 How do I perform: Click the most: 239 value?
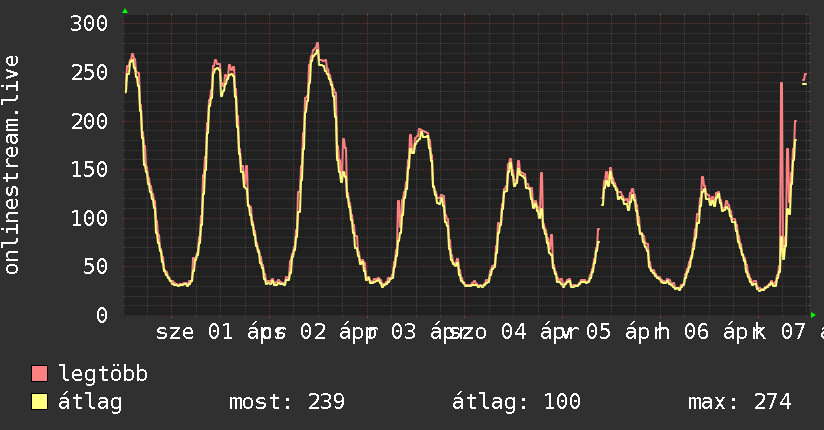click(287, 402)
